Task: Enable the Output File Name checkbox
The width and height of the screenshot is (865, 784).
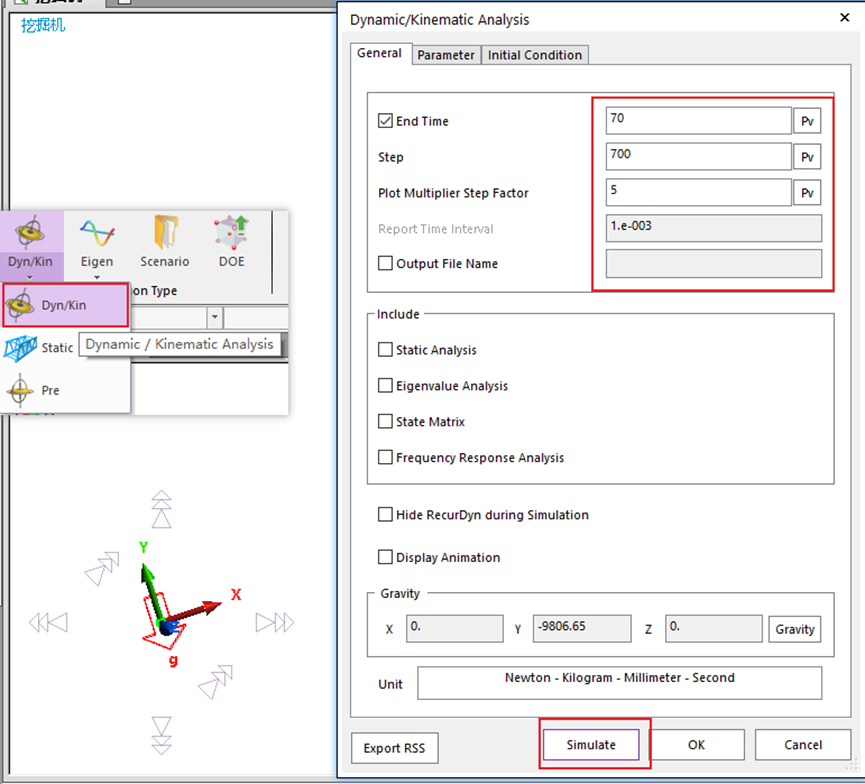Action: coord(385,263)
